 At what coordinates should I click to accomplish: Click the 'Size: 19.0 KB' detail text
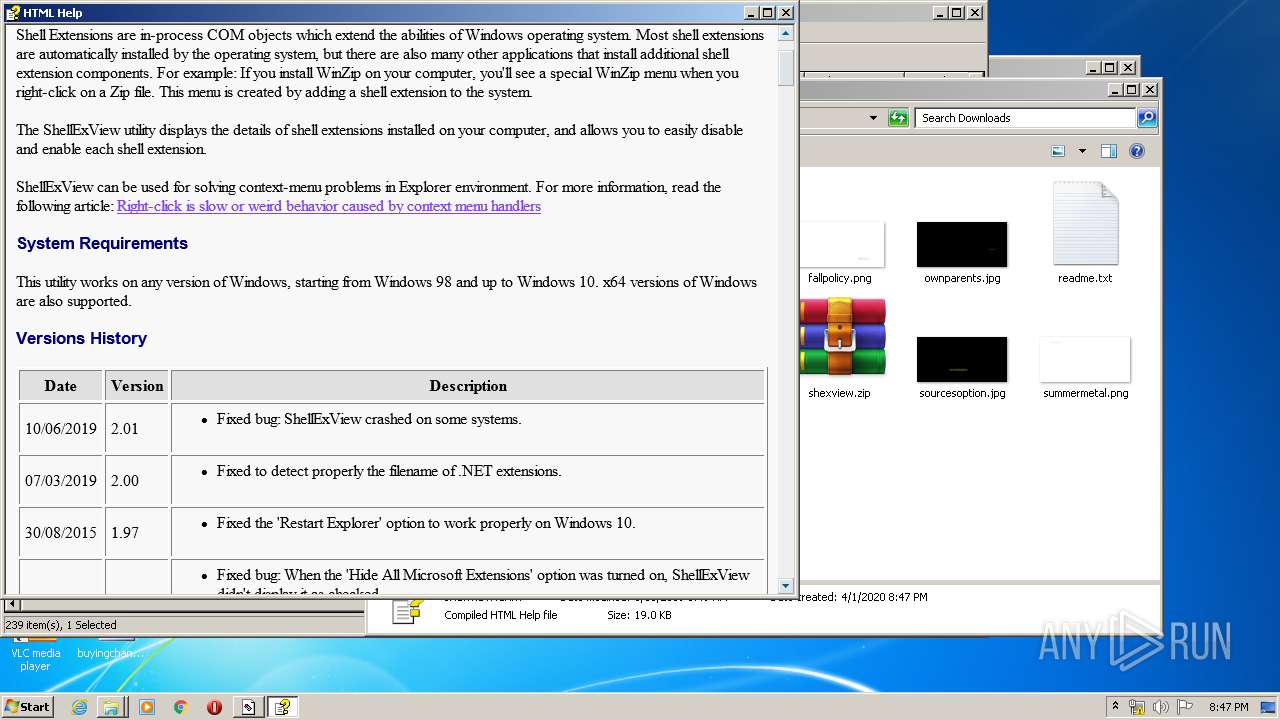coord(639,615)
